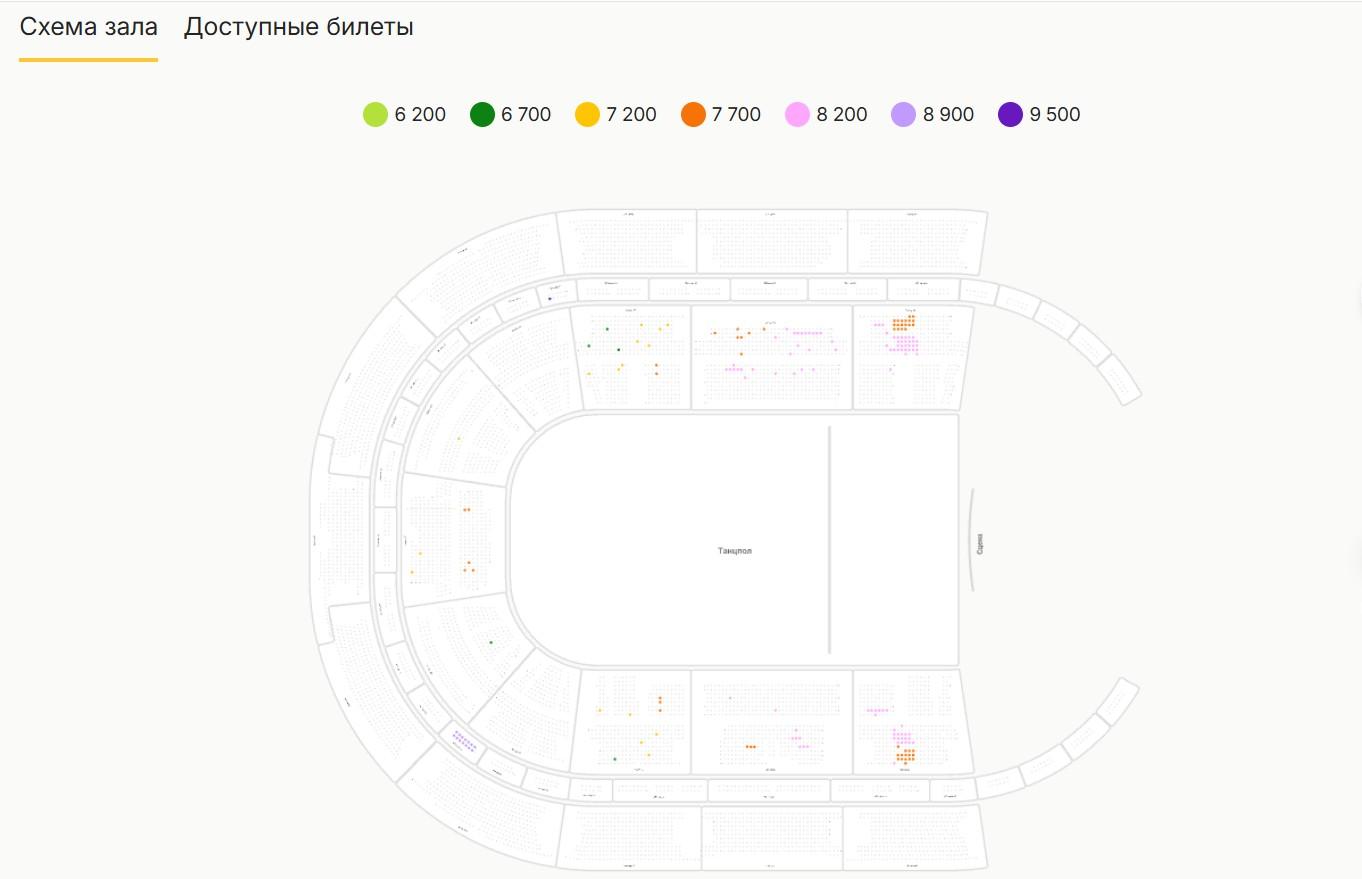The height and width of the screenshot is (879, 1362).
Task: Select the single dark purple seat in upper-left box
Action: (550, 298)
